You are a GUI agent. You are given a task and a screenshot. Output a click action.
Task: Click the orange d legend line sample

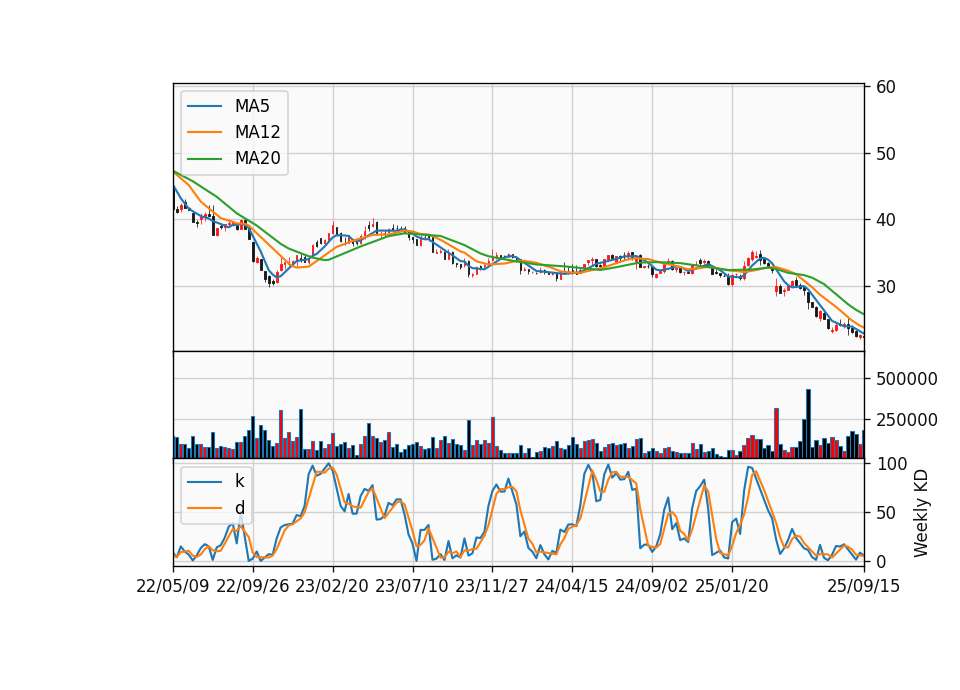(x=204, y=508)
